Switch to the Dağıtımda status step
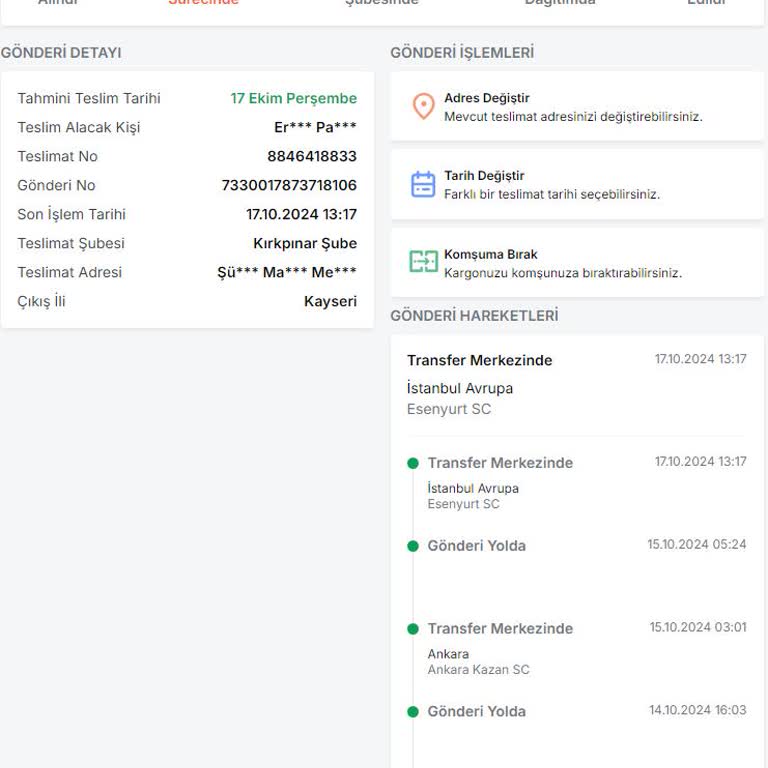This screenshot has width=768, height=768. click(x=560, y=3)
